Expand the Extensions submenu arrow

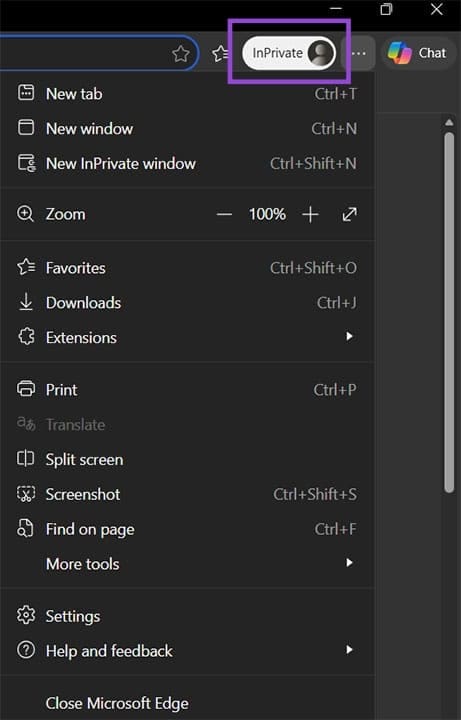pyautogui.click(x=349, y=337)
